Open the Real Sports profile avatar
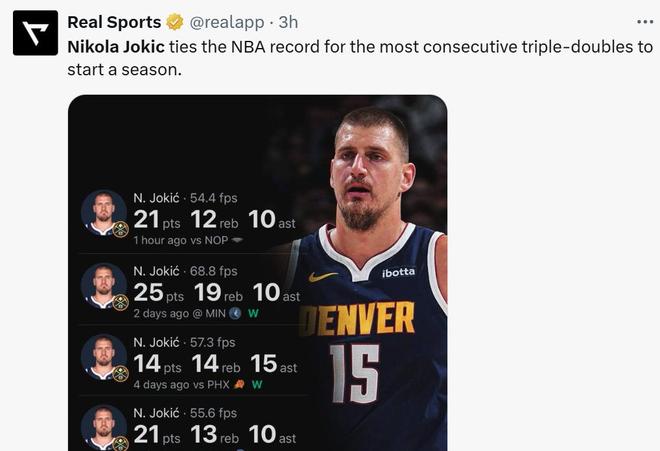 34,33
